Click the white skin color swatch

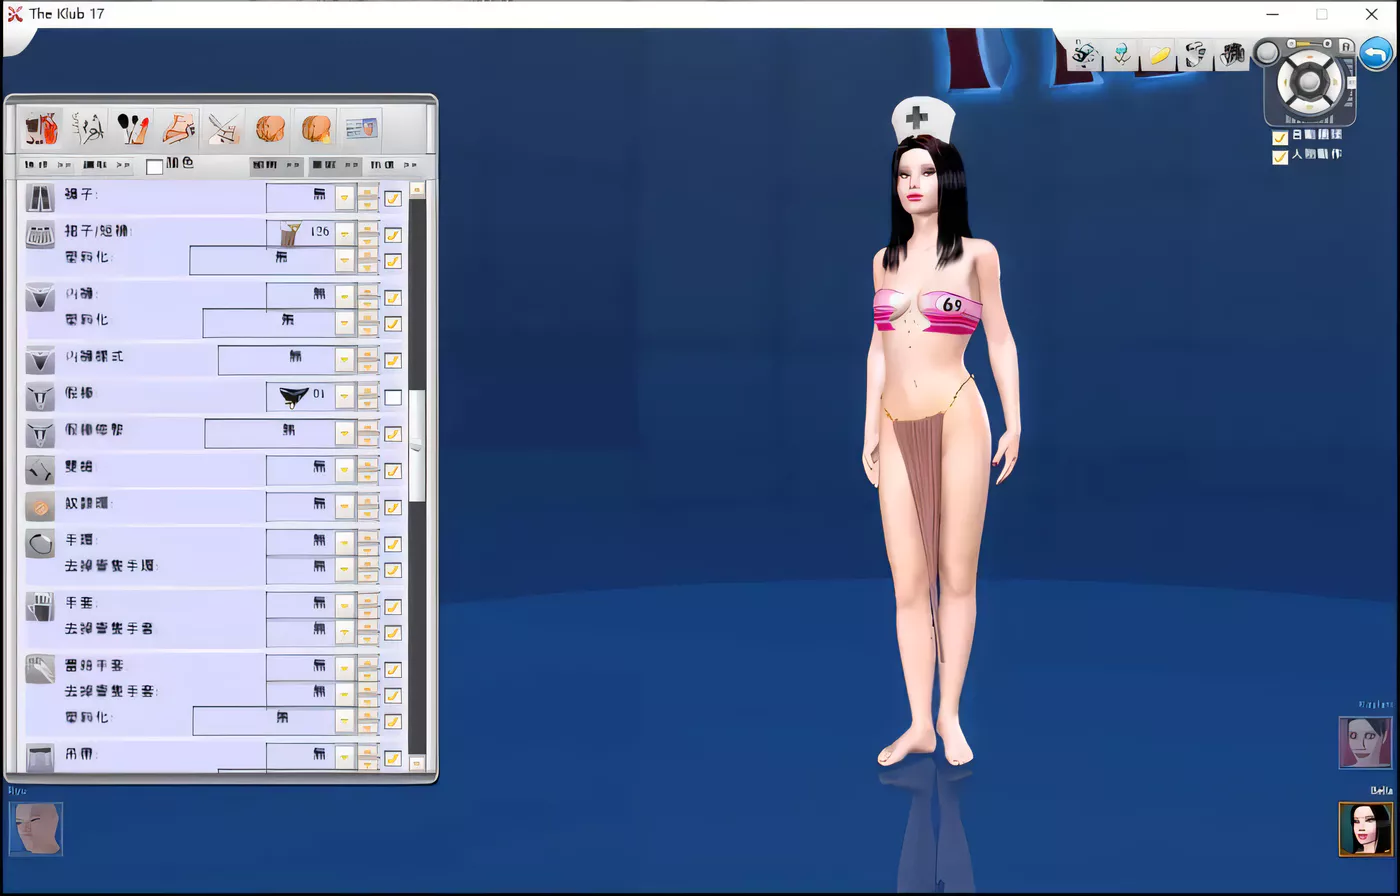click(154, 166)
